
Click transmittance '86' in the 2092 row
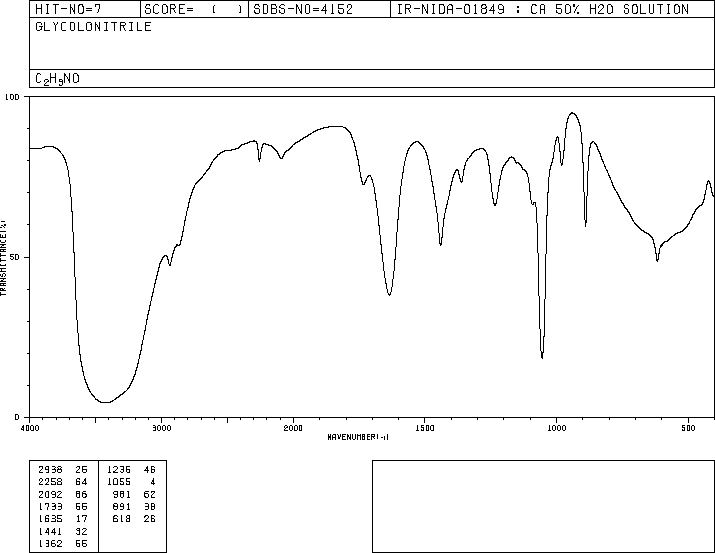pos(81,494)
